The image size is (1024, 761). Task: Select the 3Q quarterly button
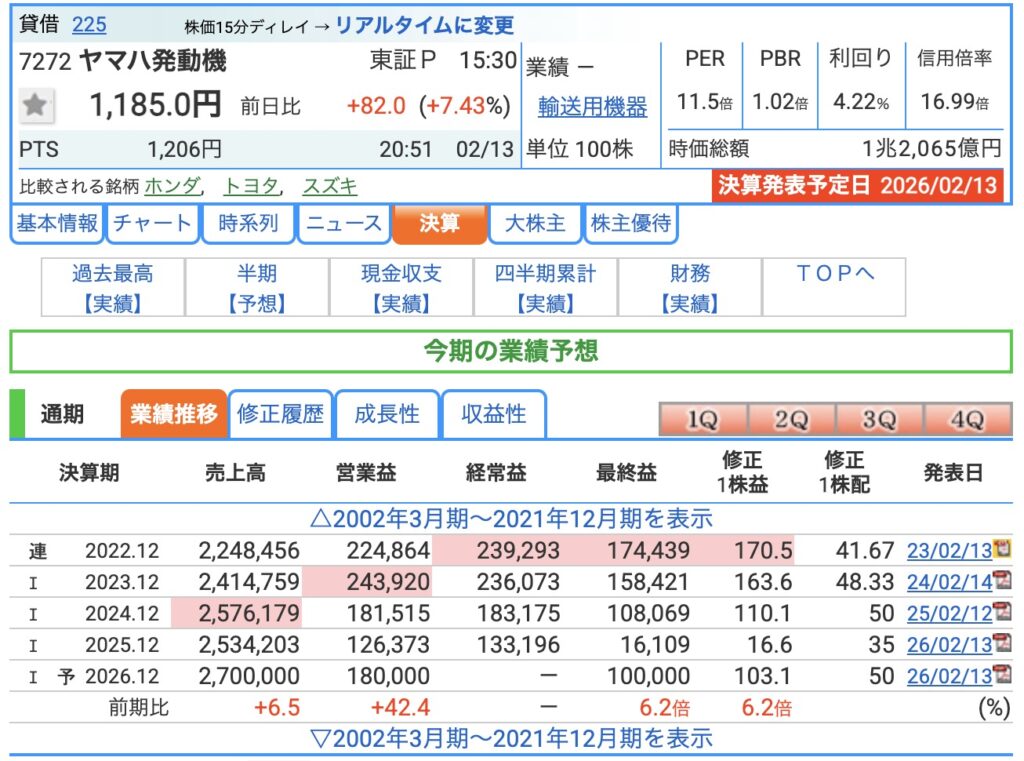click(878, 420)
